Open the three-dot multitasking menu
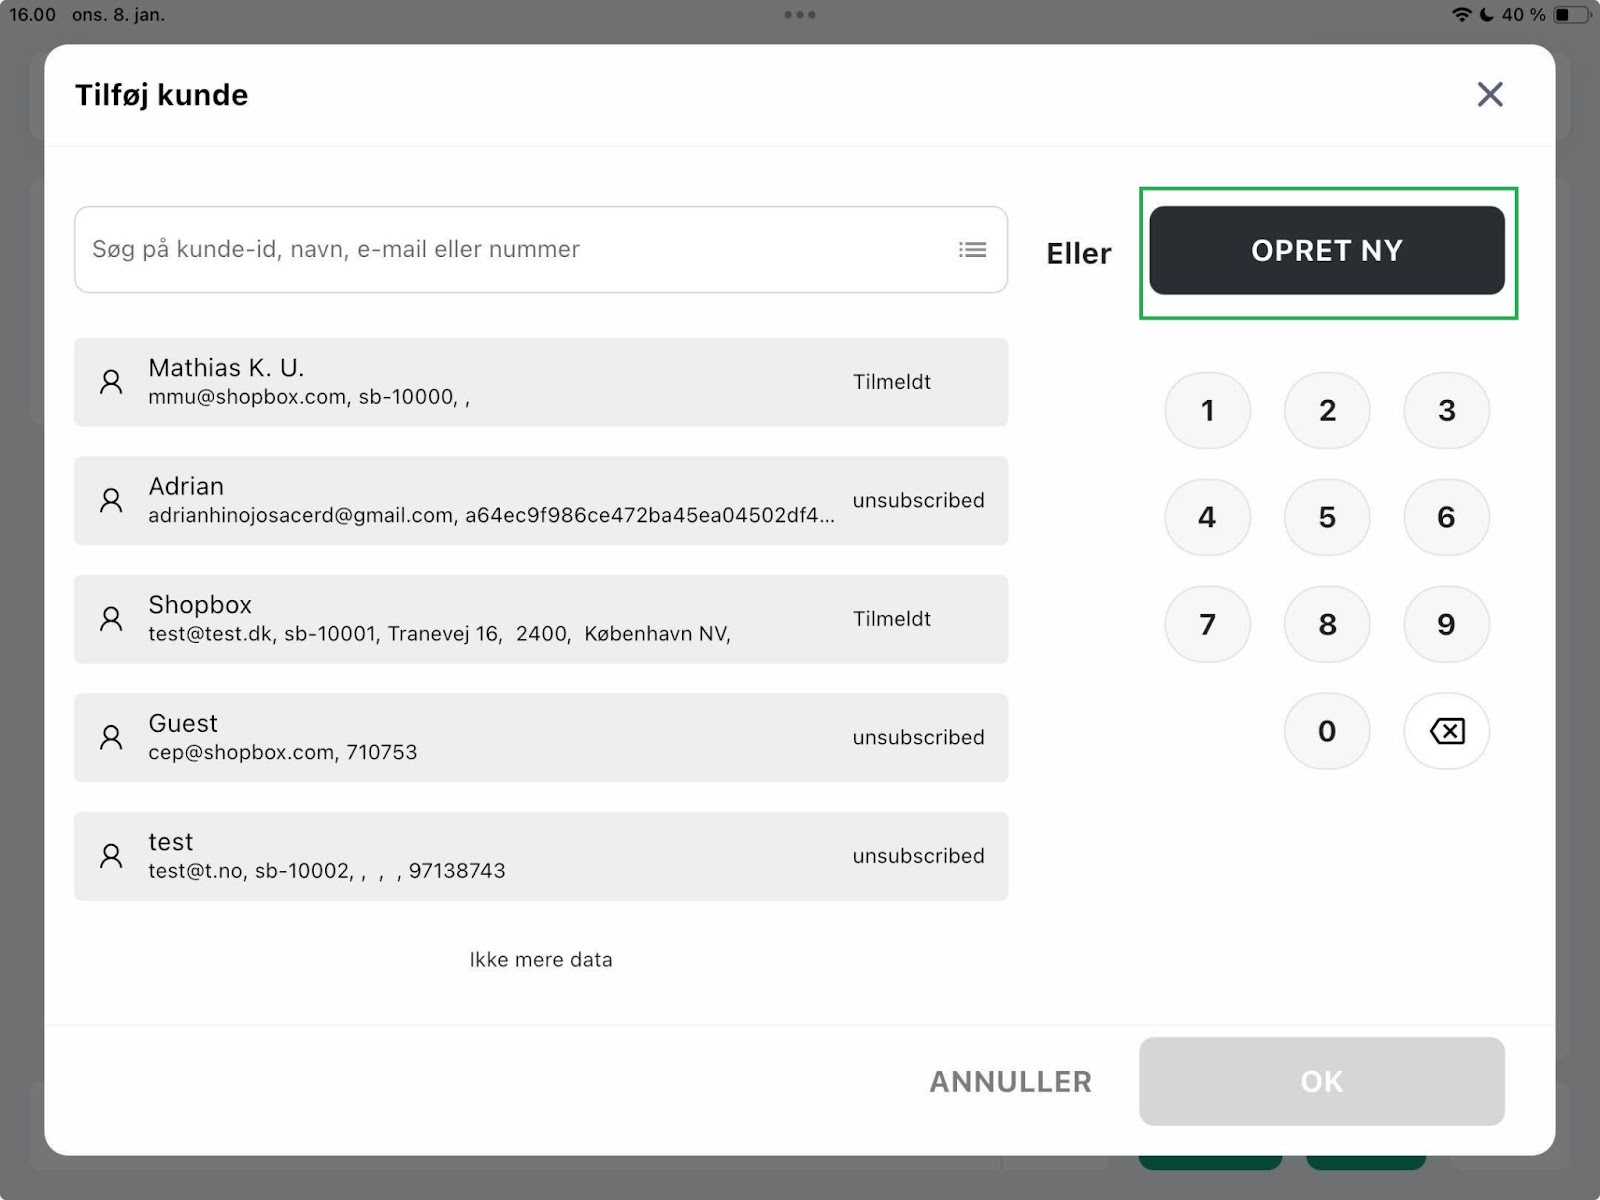Image resolution: width=1600 pixels, height=1200 pixels. pos(800,15)
